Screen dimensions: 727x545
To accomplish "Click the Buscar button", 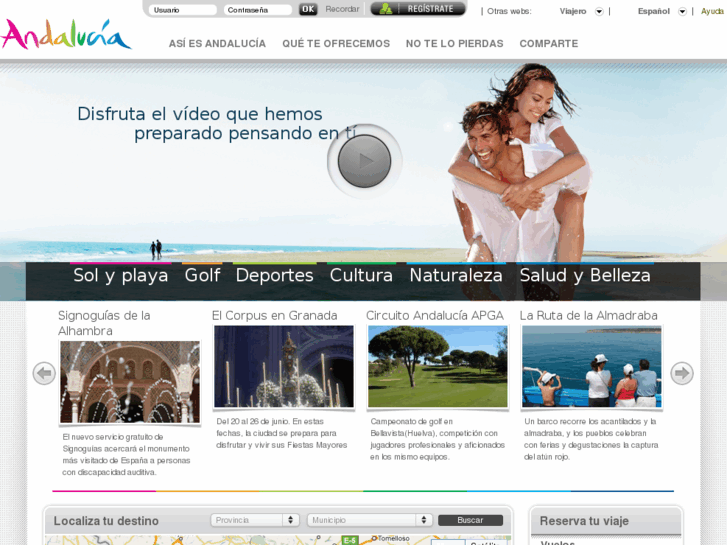I will (470, 520).
